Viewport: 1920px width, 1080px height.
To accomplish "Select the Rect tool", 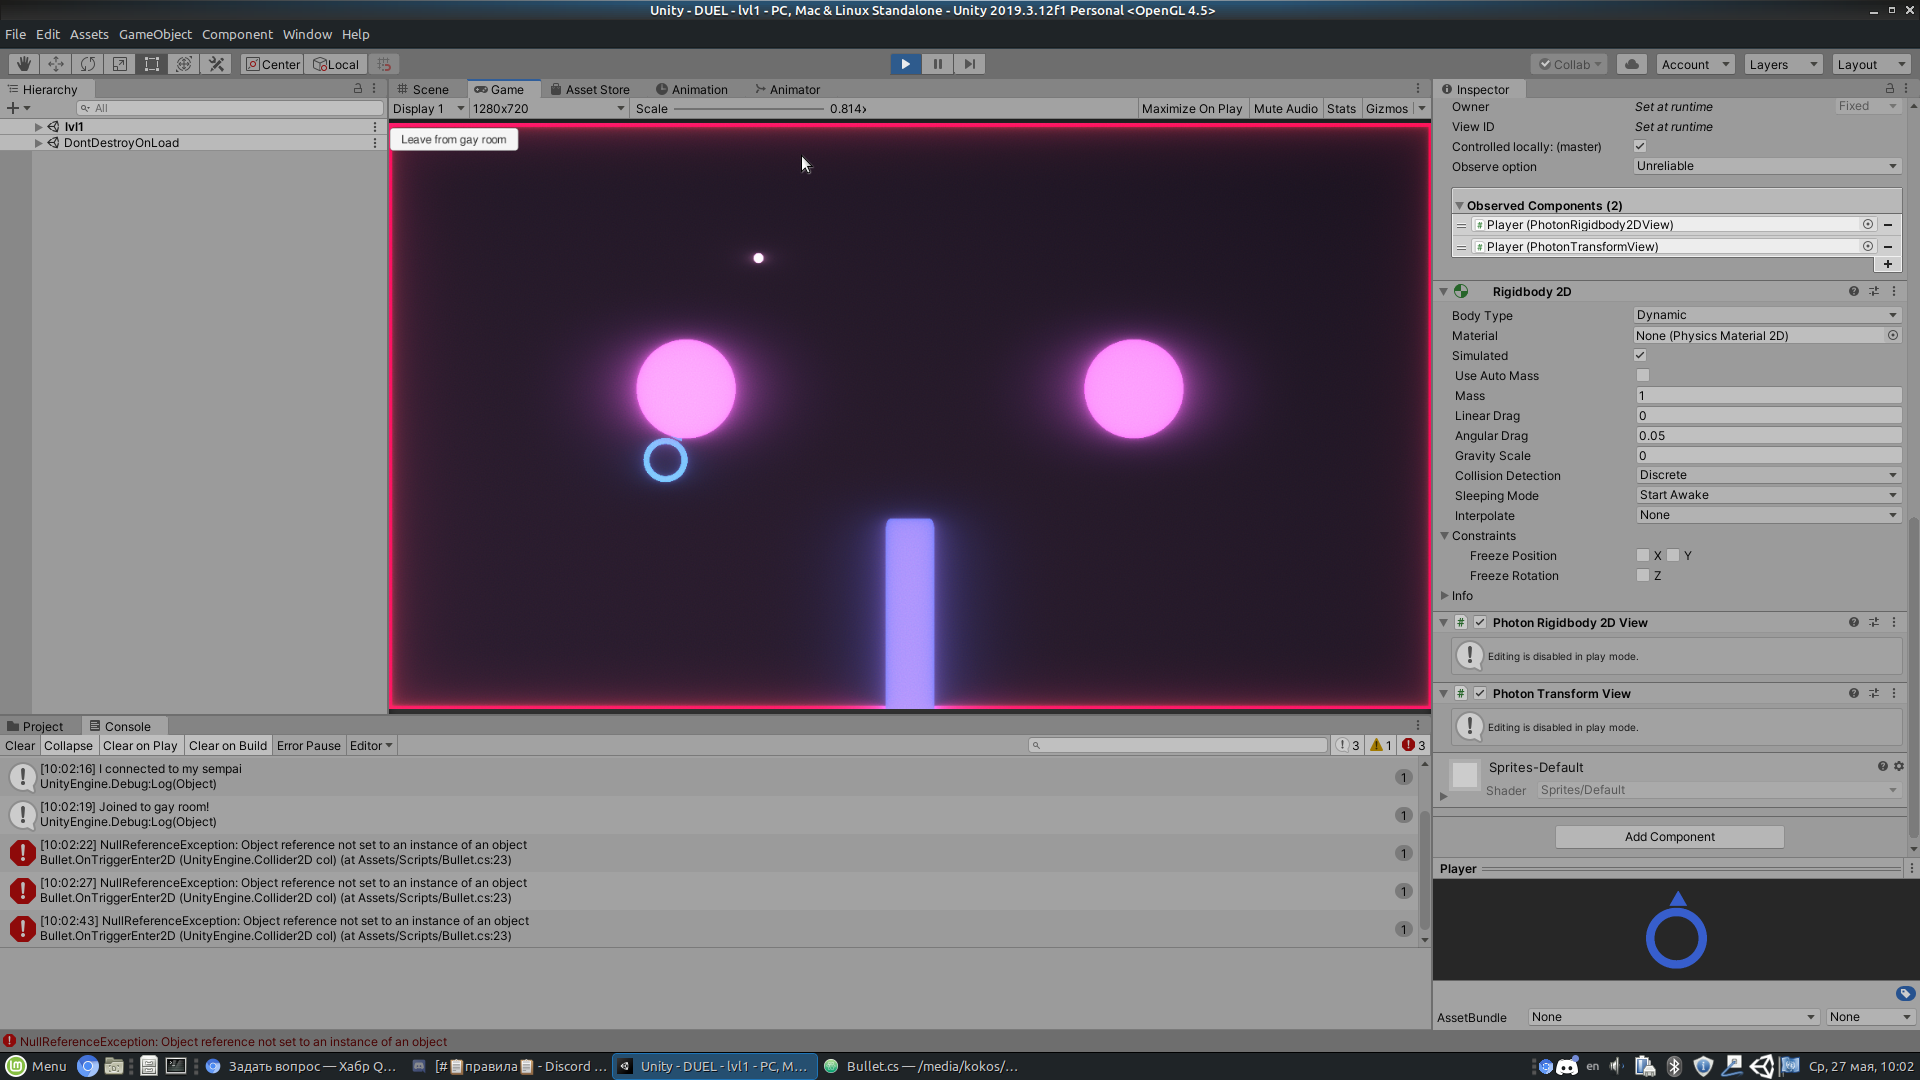I will coord(152,64).
